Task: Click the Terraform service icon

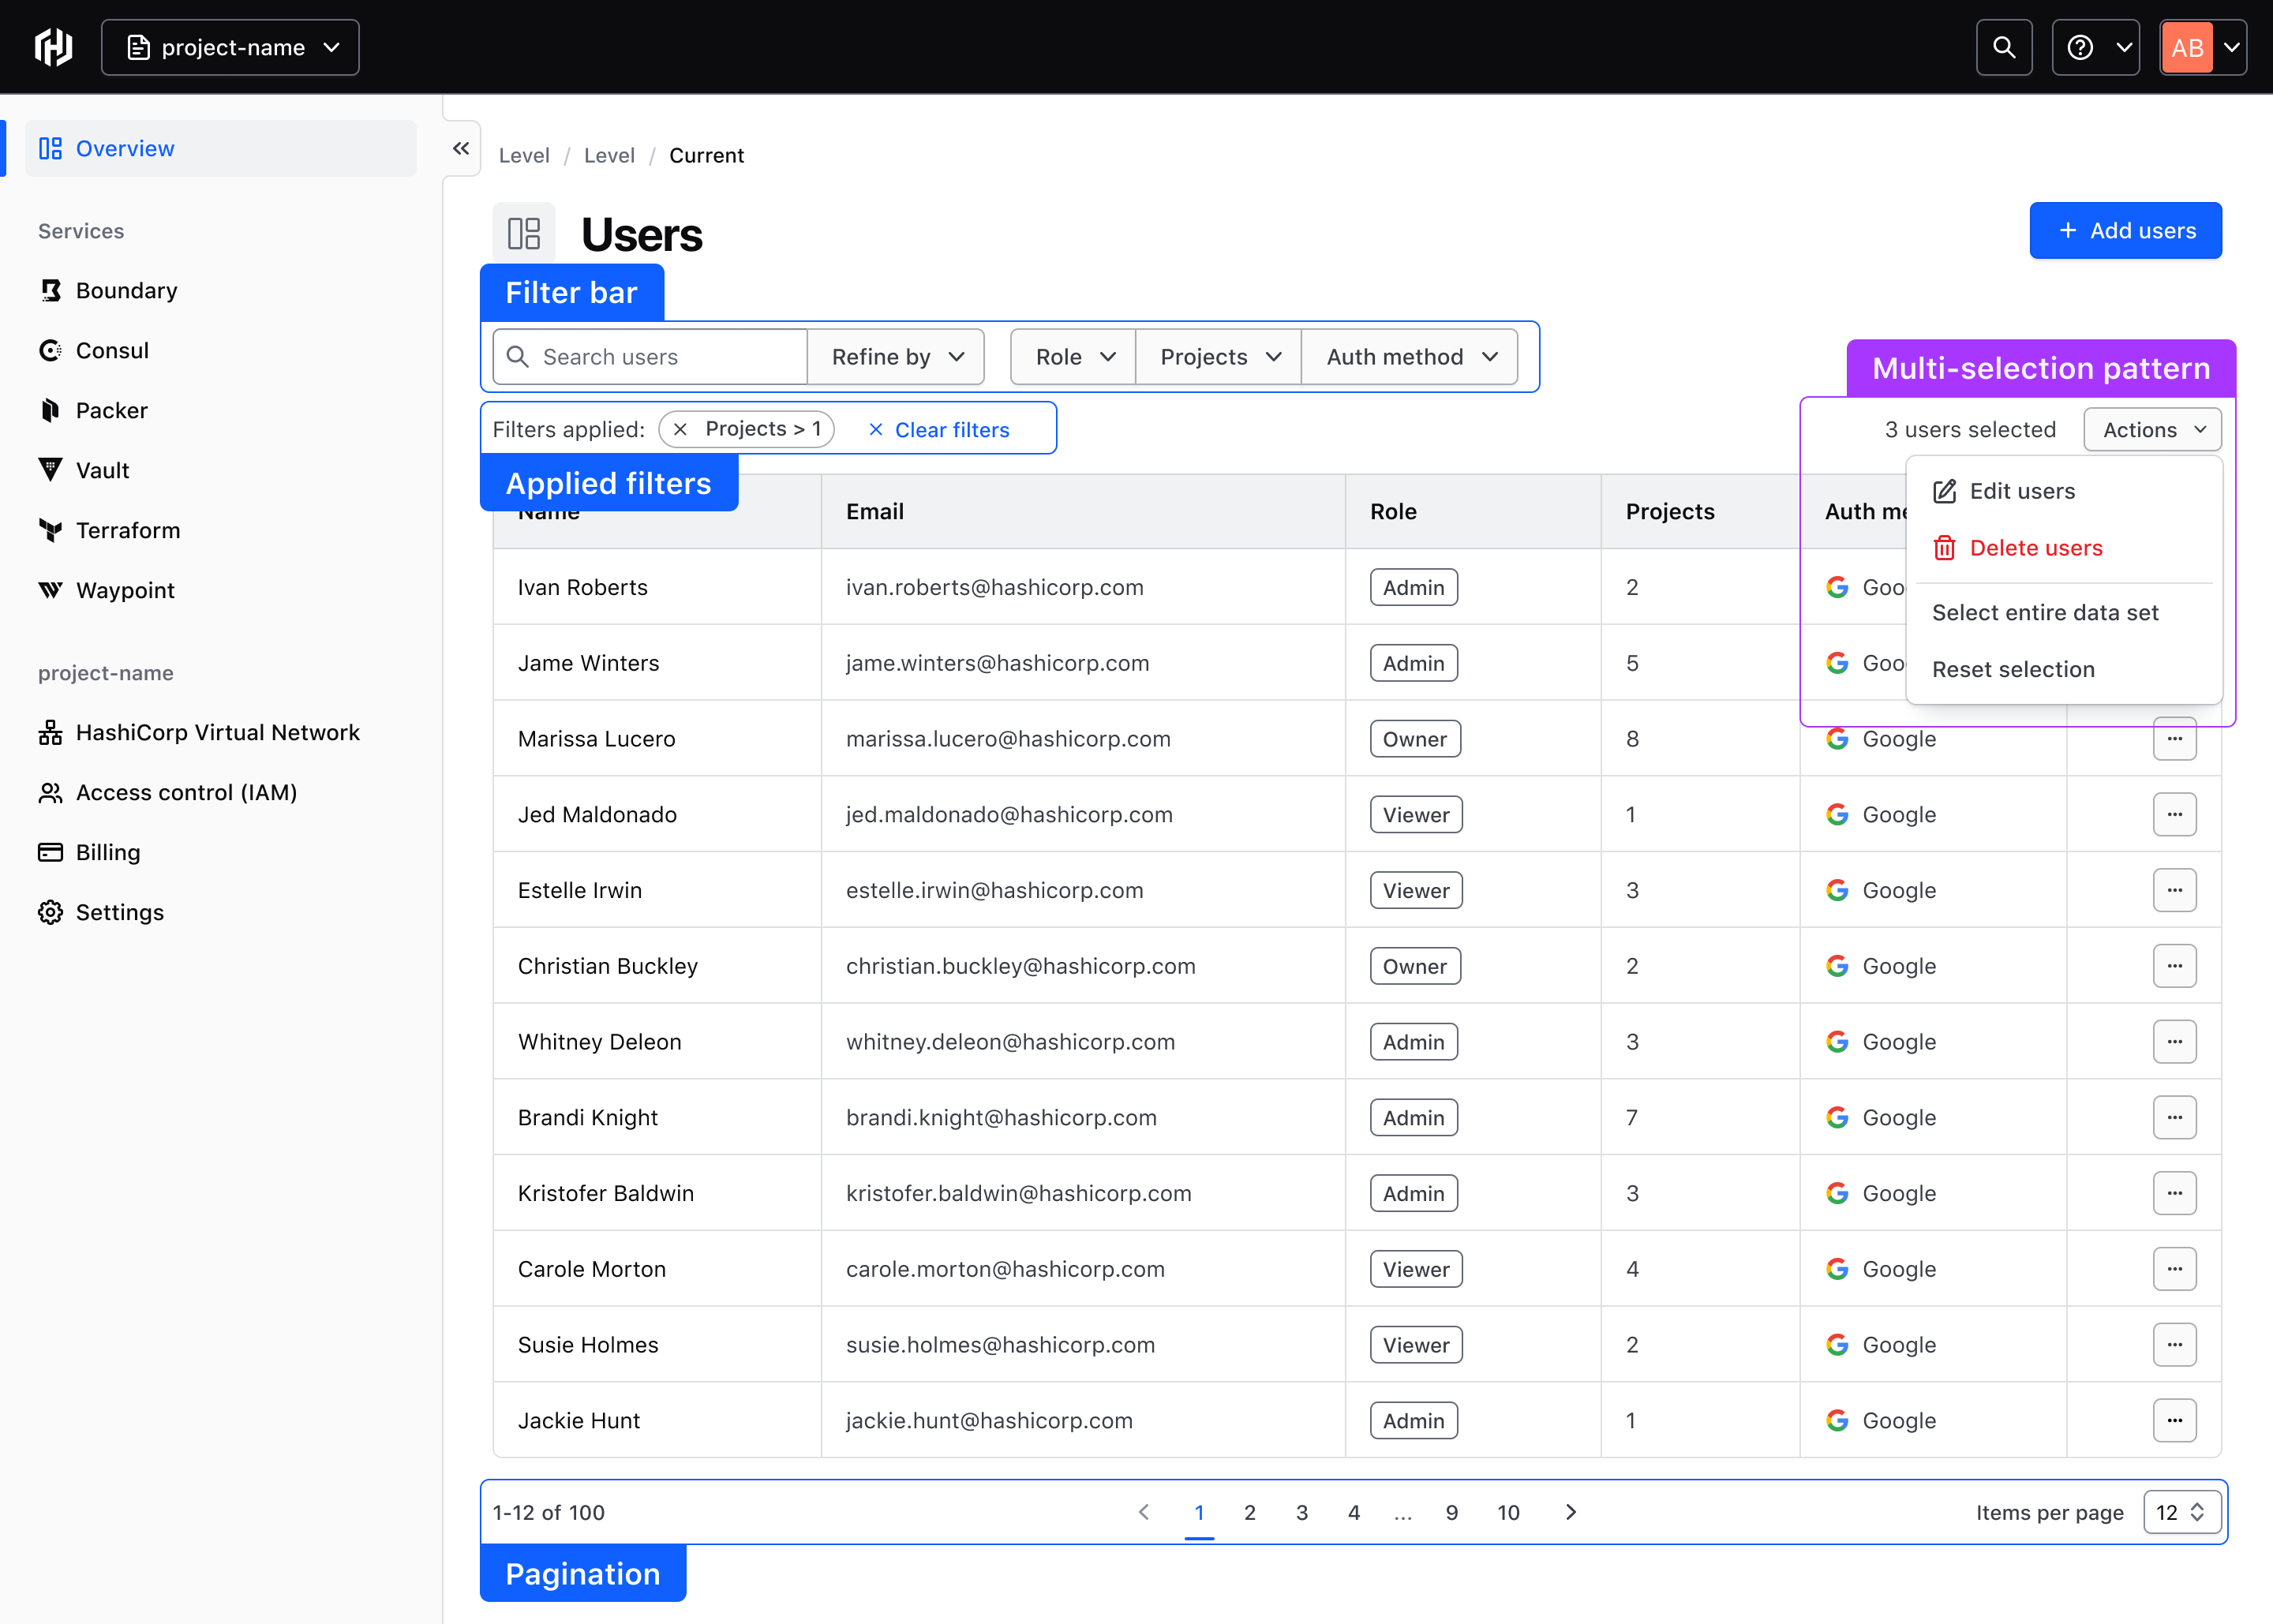Action: pos(51,530)
